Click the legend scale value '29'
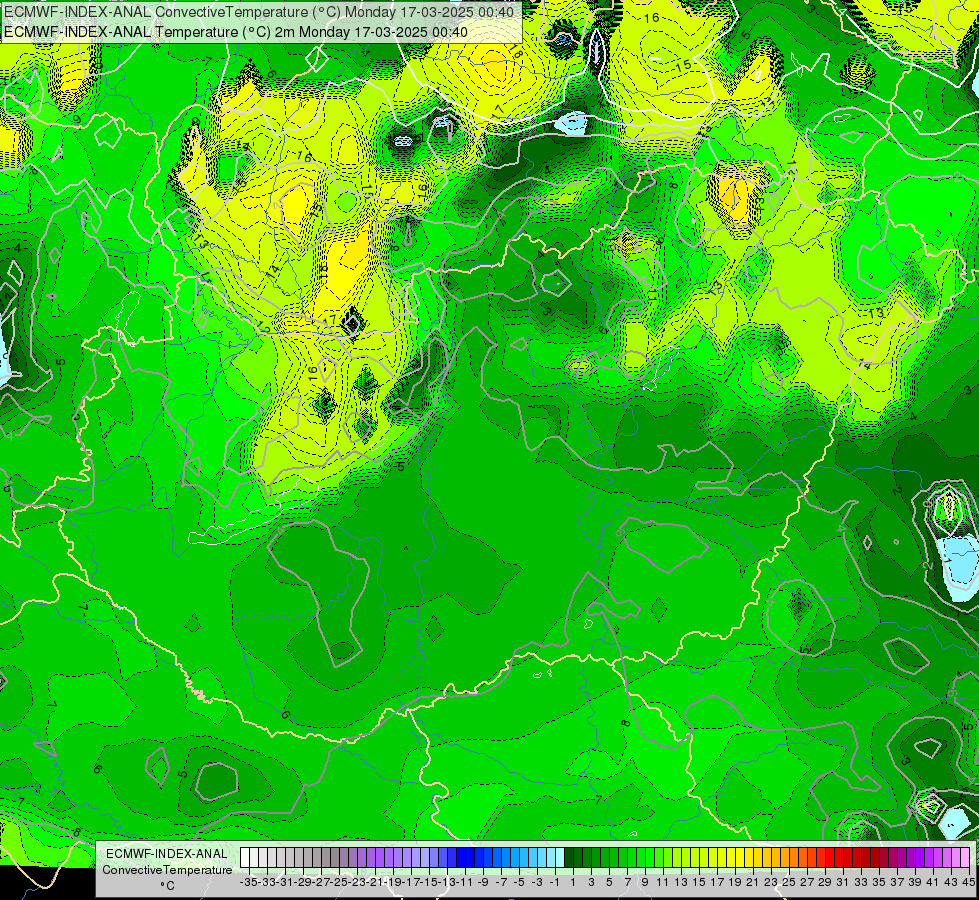Image resolution: width=979 pixels, height=900 pixels. coord(825,882)
